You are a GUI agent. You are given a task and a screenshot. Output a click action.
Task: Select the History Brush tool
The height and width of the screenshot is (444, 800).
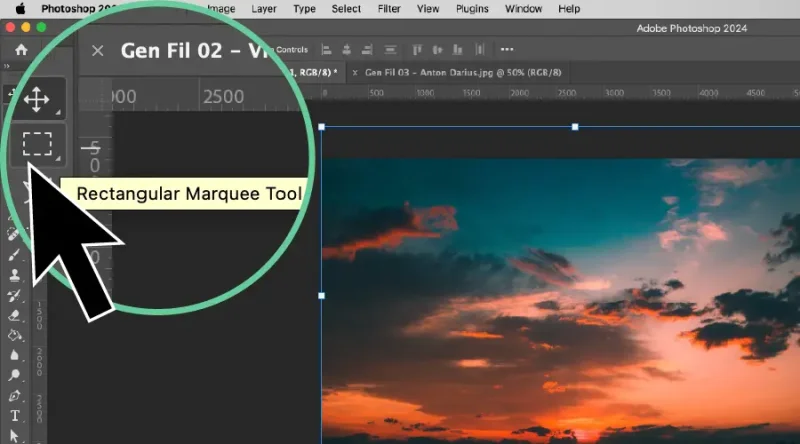tap(14, 295)
